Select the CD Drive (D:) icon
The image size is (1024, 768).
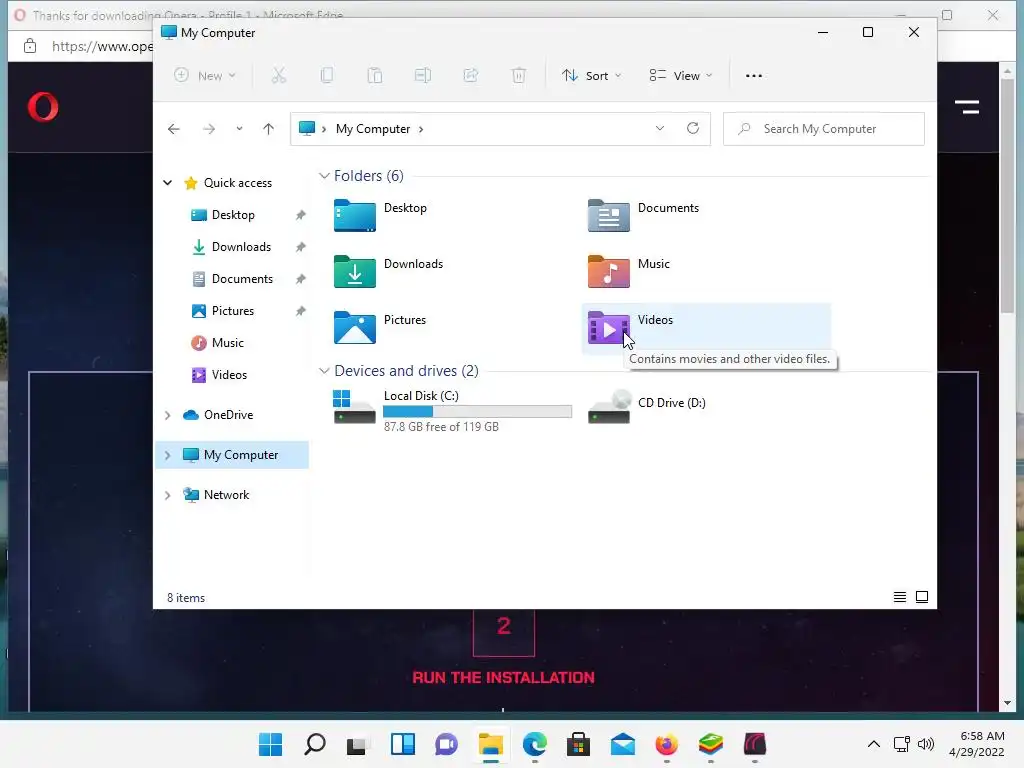point(609,408)
